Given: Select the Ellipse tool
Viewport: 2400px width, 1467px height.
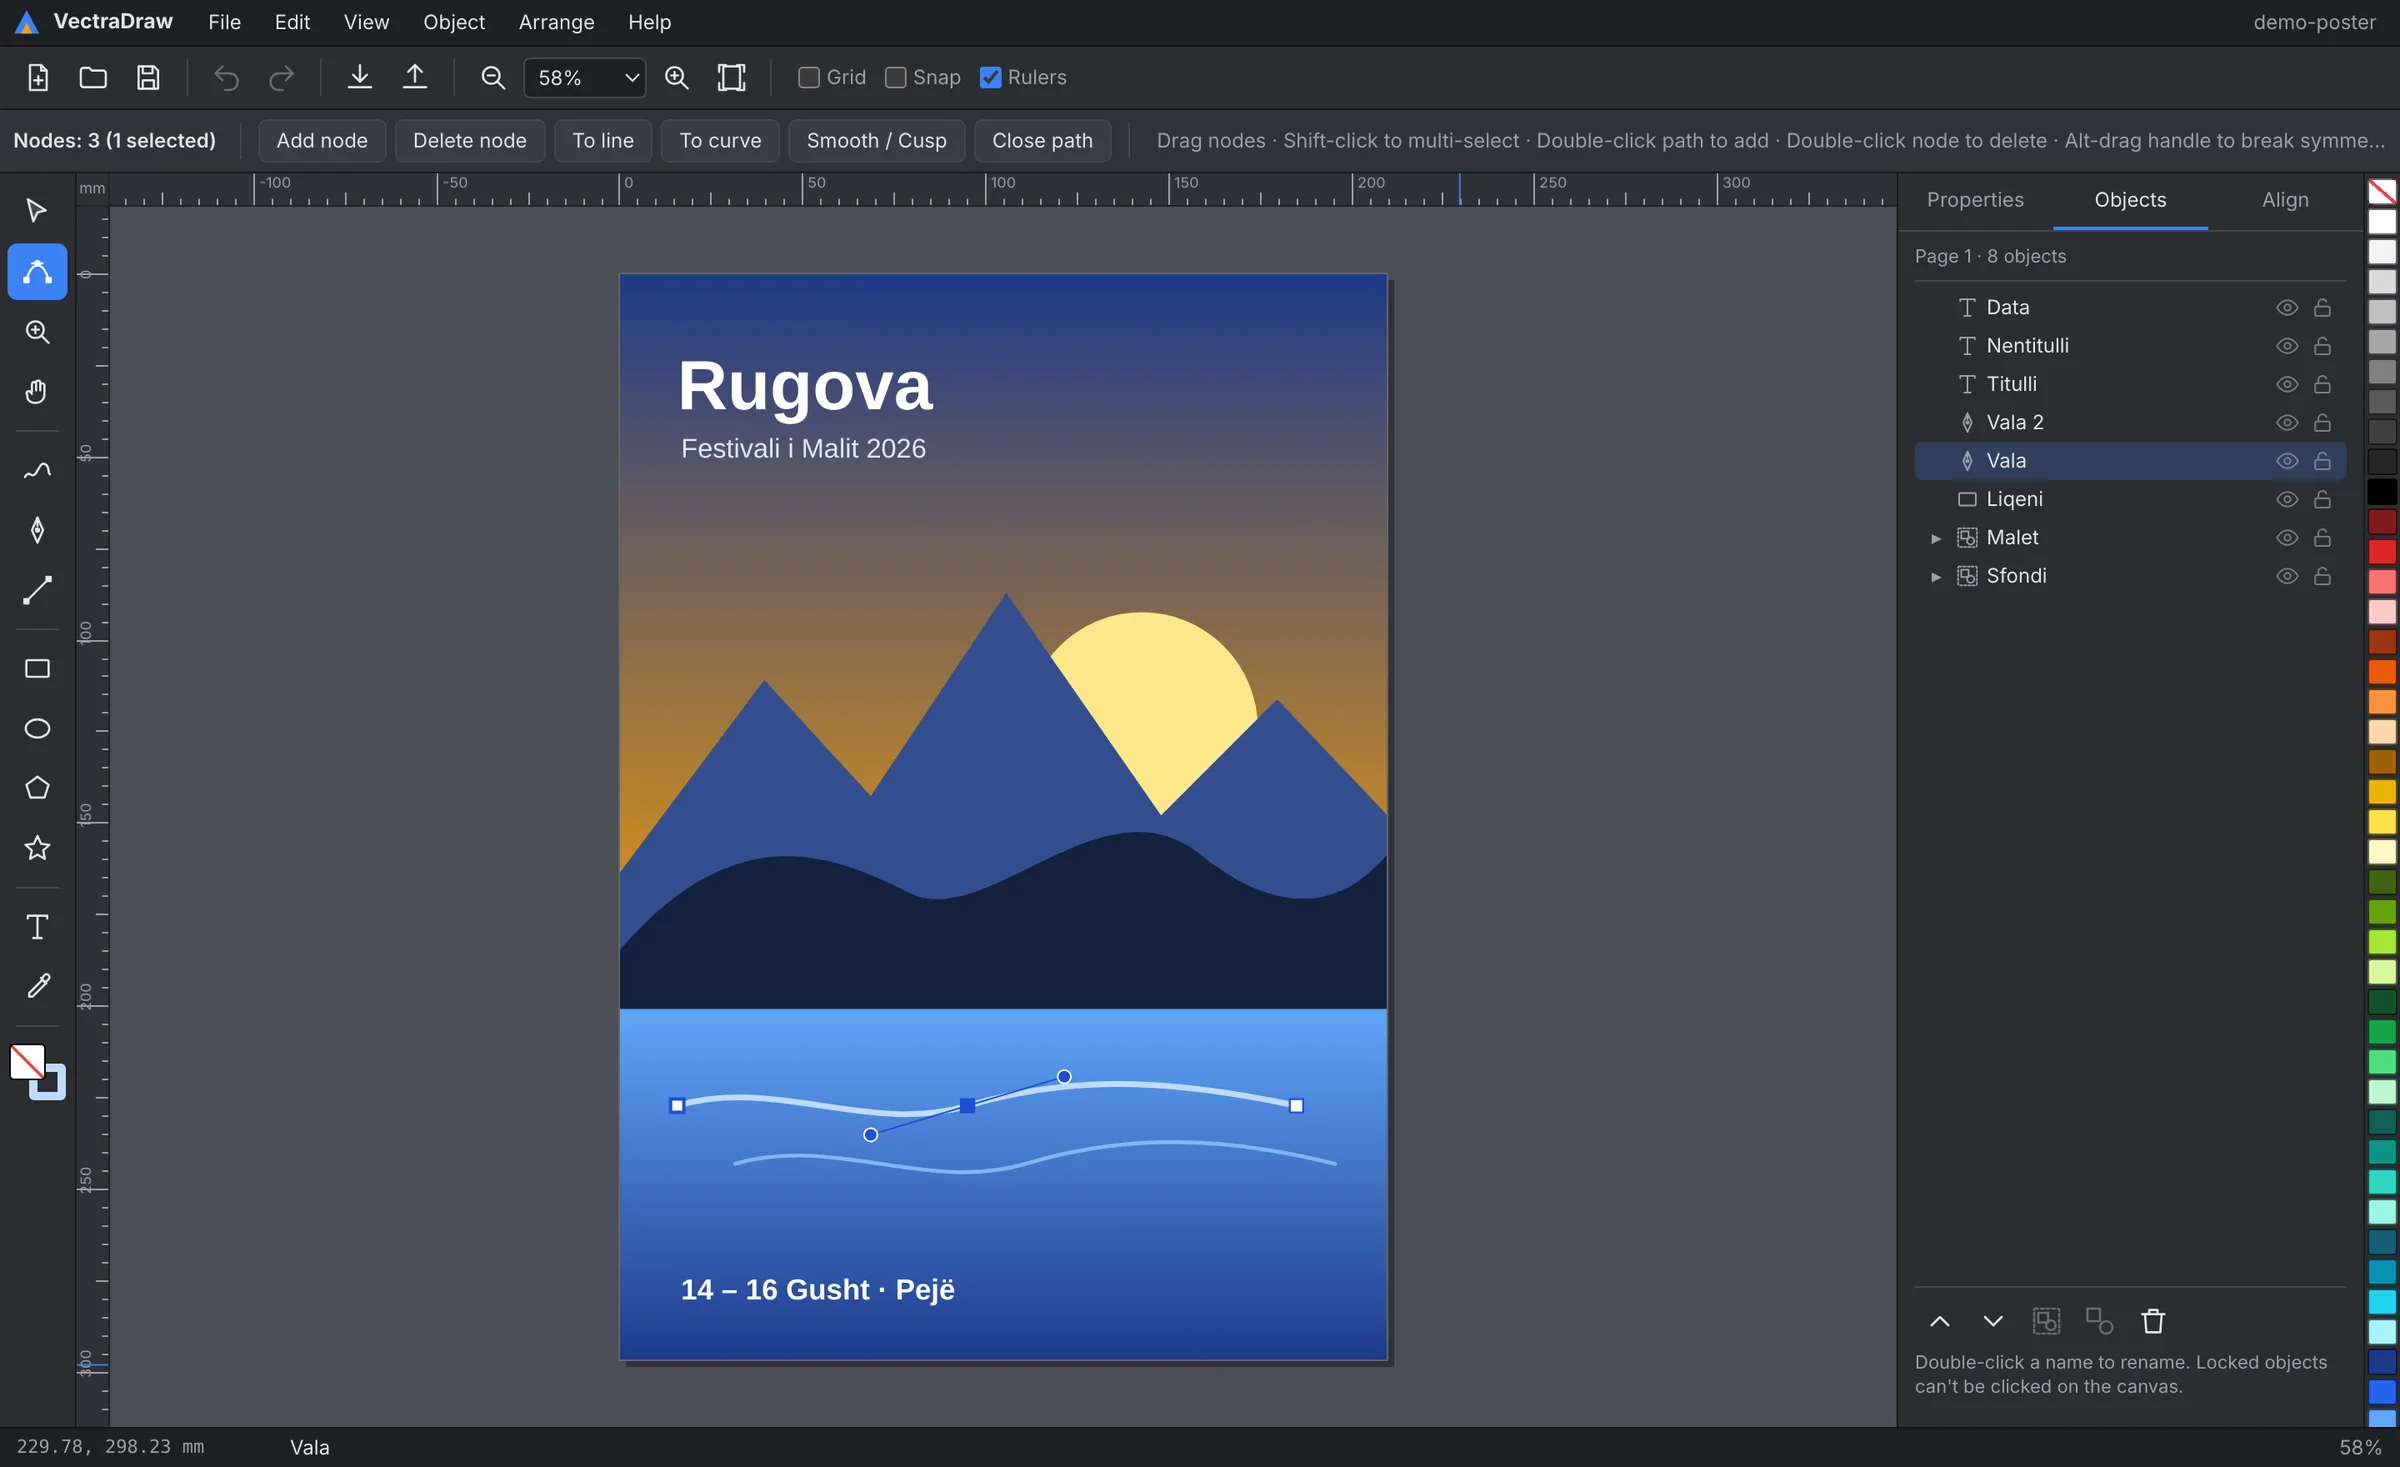Looking at the screenshot, I should pyautogui.click(x=37, y=728).
